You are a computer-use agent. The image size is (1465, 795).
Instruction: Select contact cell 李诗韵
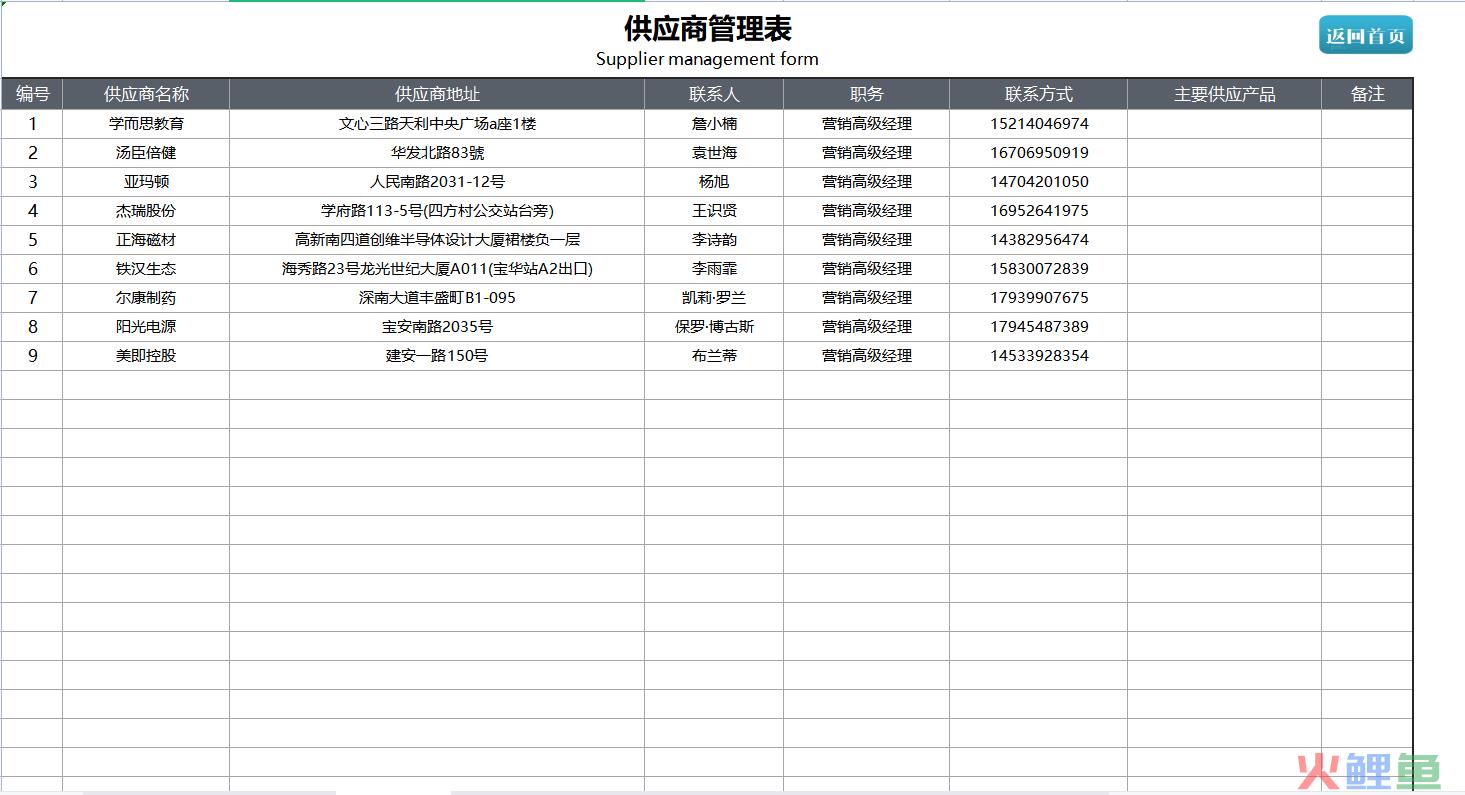[x=714, y=240]
